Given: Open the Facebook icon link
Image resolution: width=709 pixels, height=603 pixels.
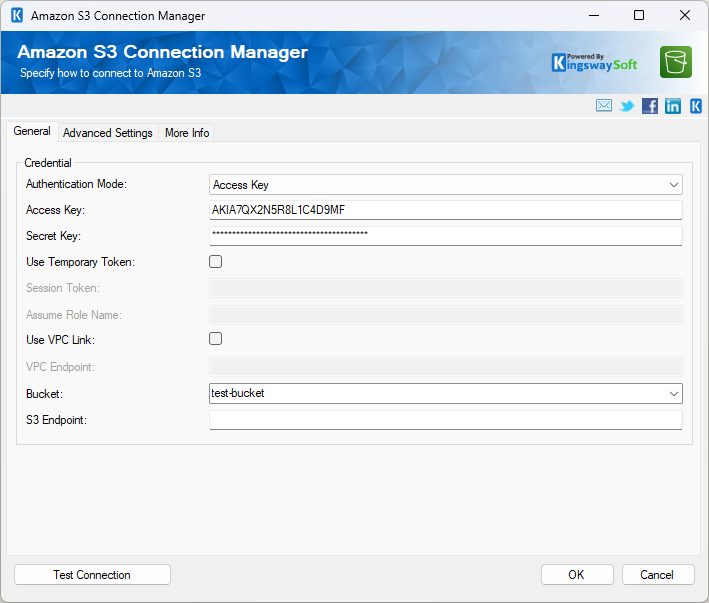Looking at the screenshot, I should (650, 106).
